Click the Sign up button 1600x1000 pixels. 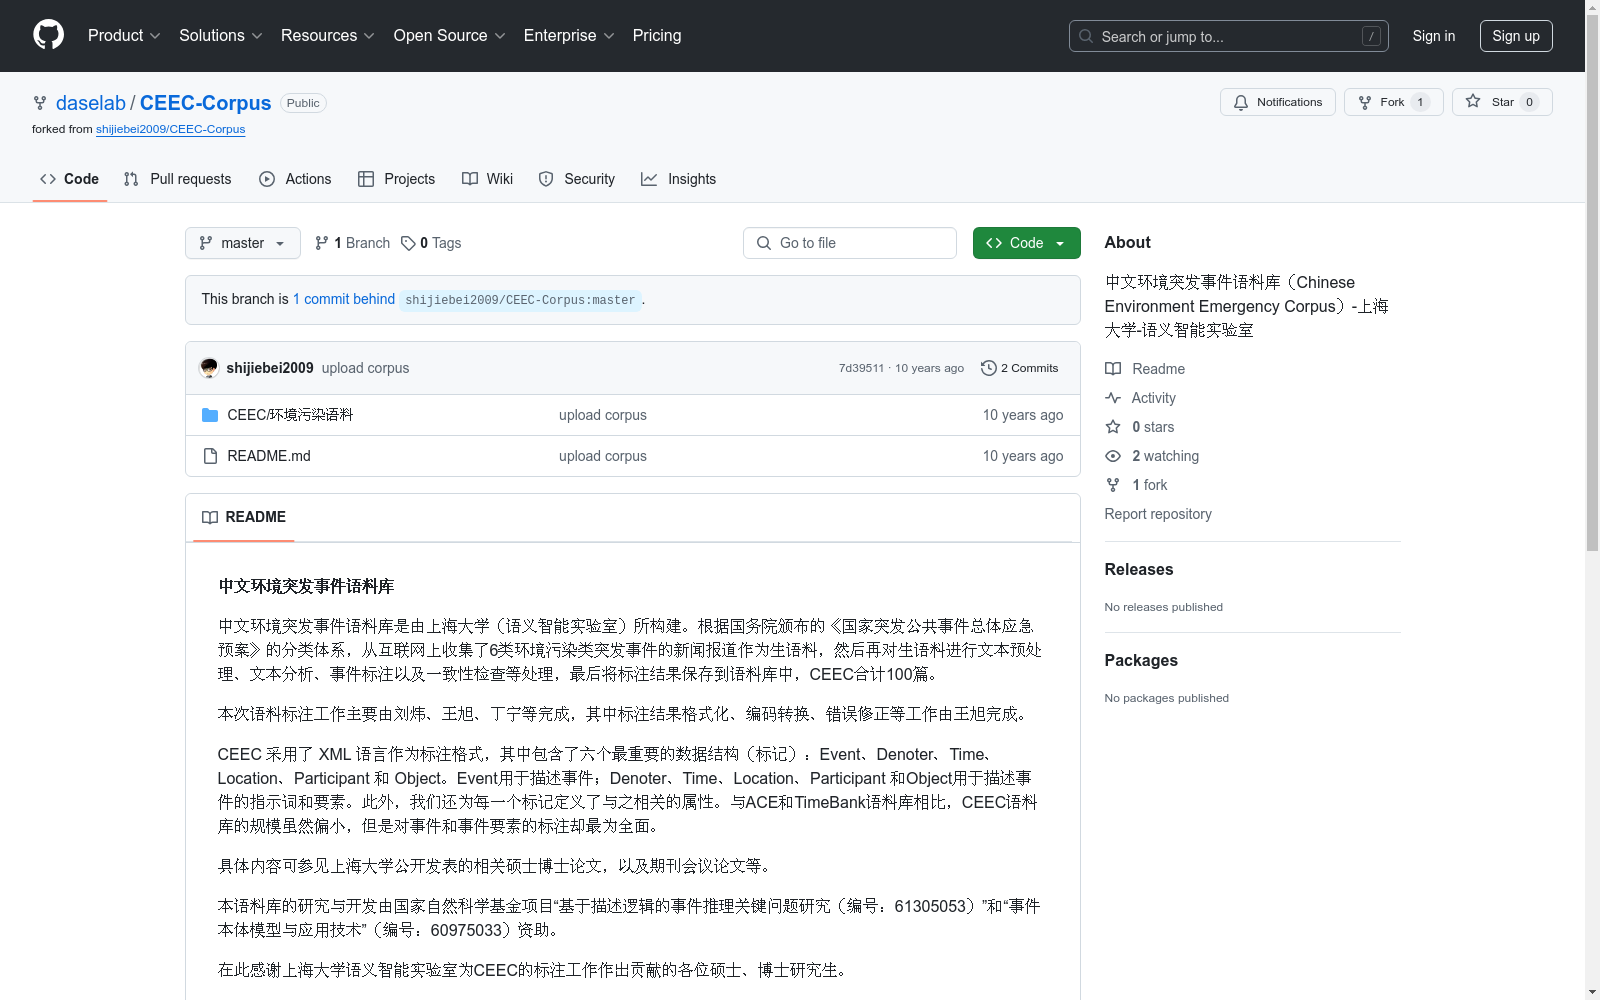[1516, 36]
